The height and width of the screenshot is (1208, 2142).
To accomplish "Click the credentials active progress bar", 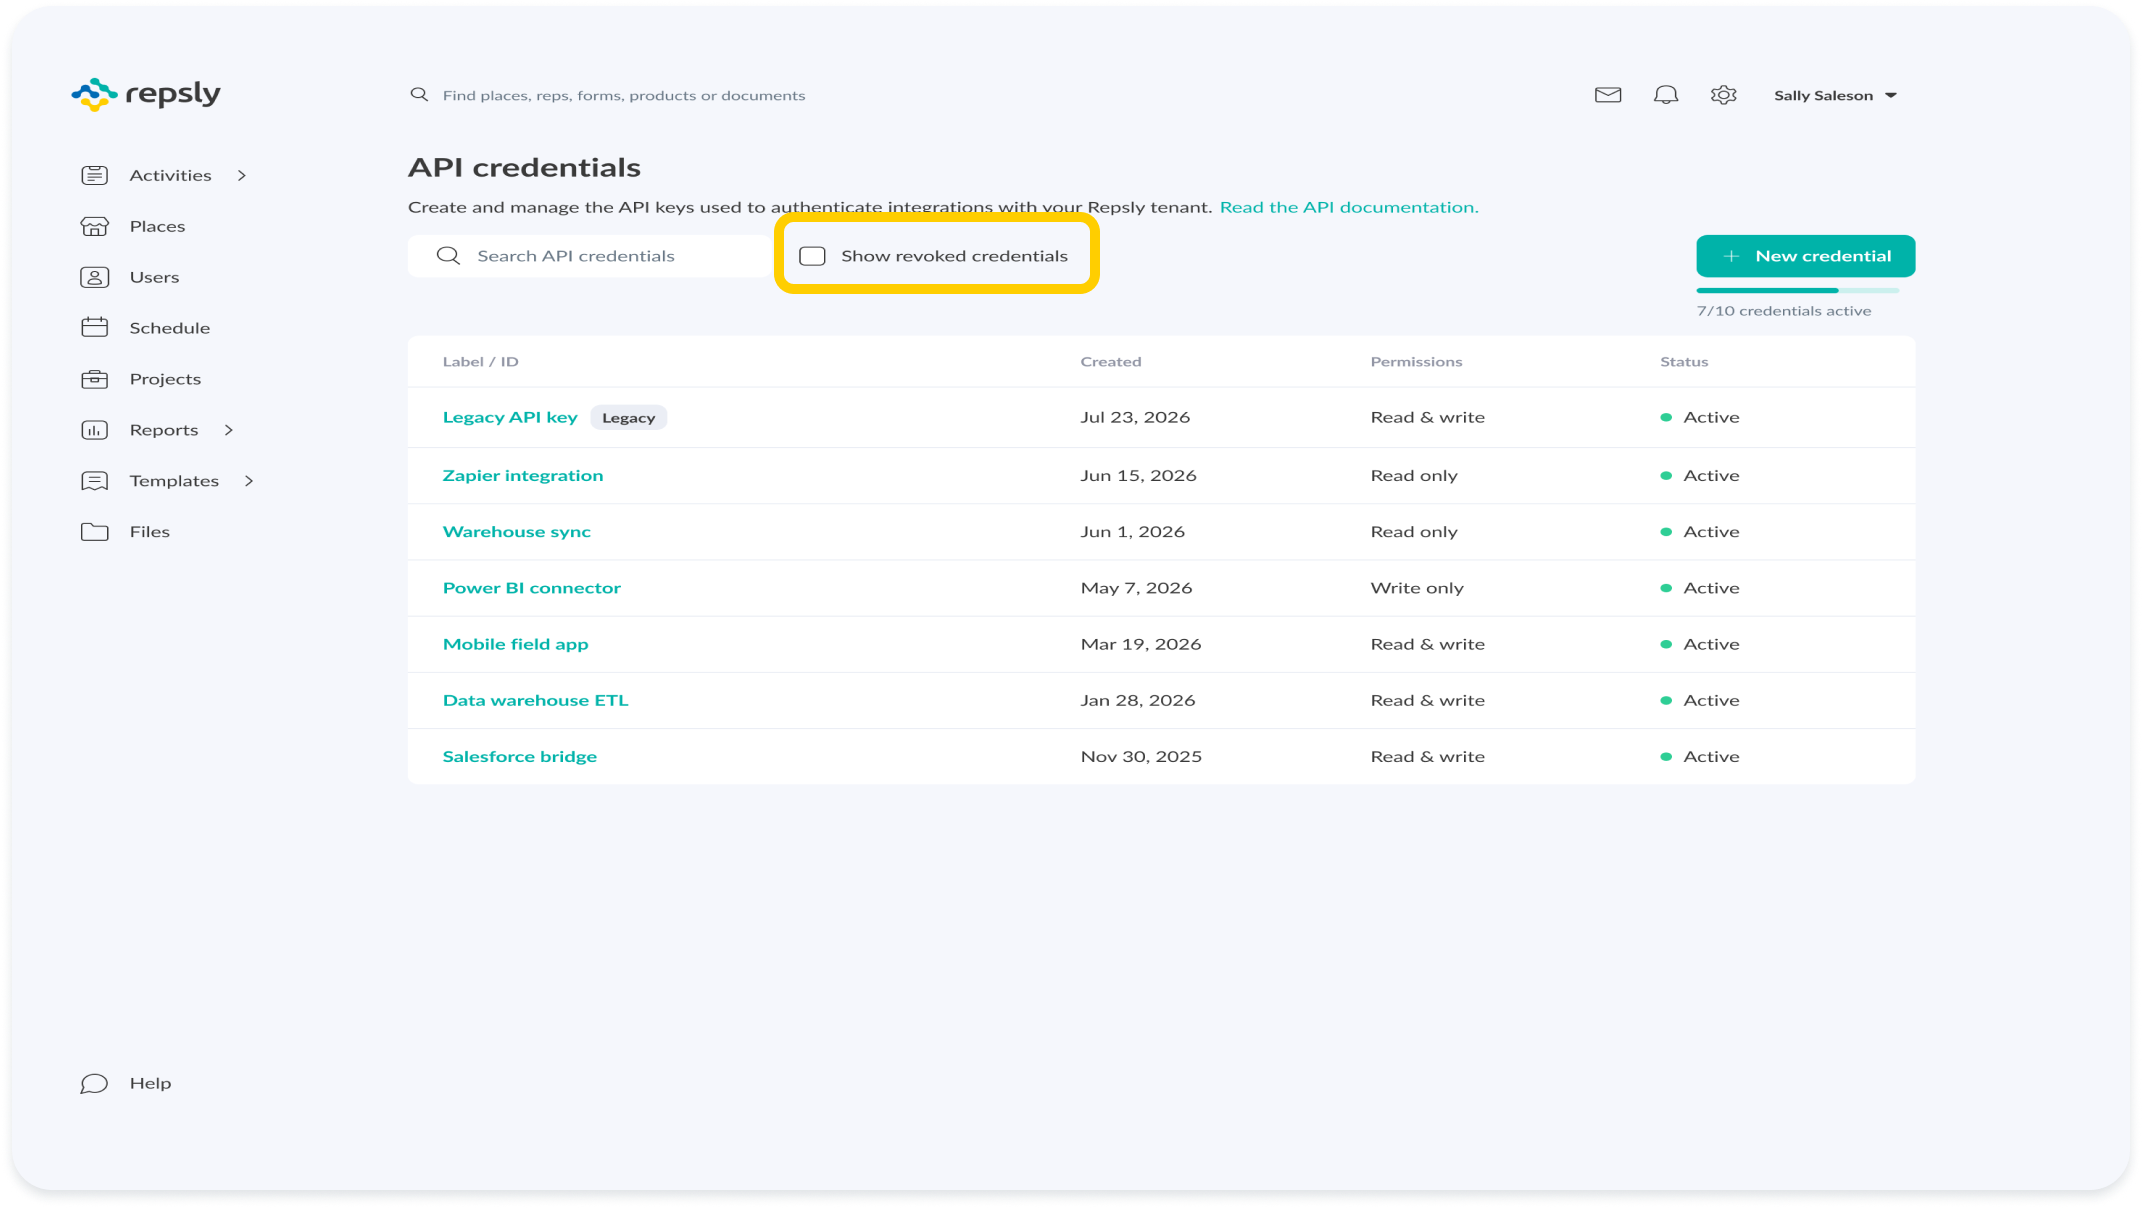I will click(1797, 290).
